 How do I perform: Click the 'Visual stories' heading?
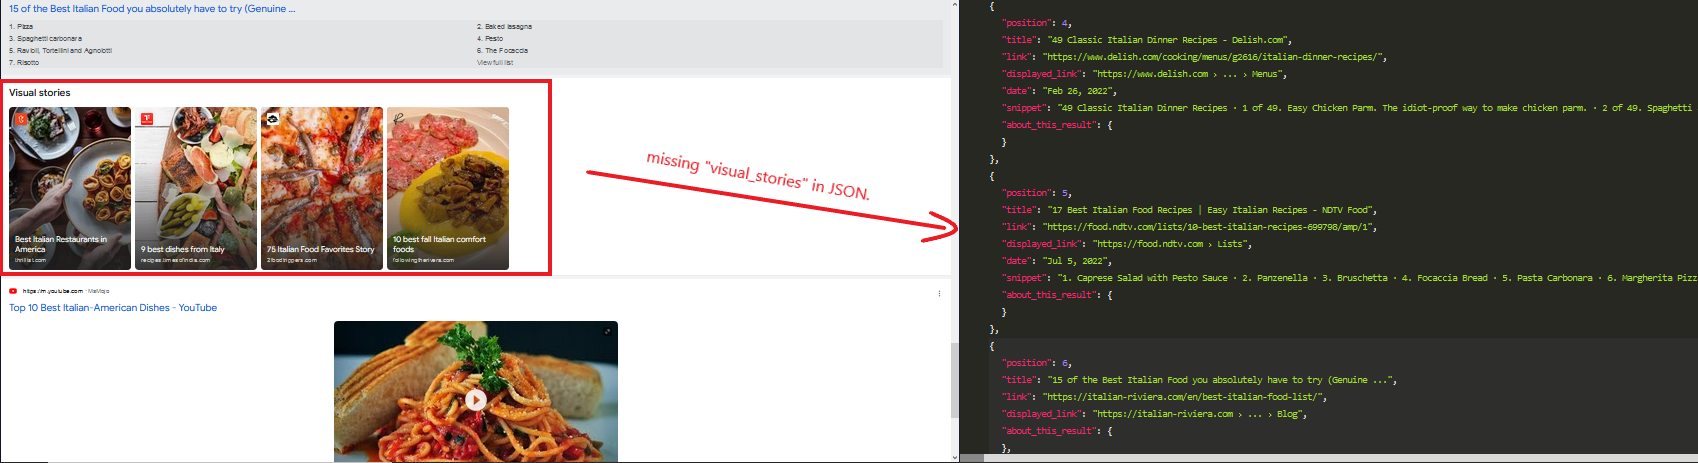coord(40,93)
